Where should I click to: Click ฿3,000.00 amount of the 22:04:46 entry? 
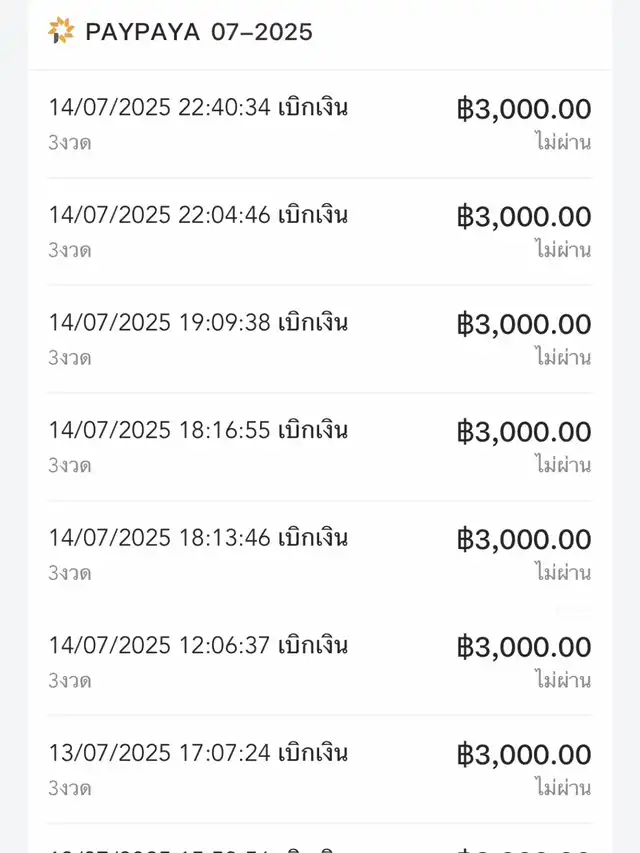(x=524, y=217)
